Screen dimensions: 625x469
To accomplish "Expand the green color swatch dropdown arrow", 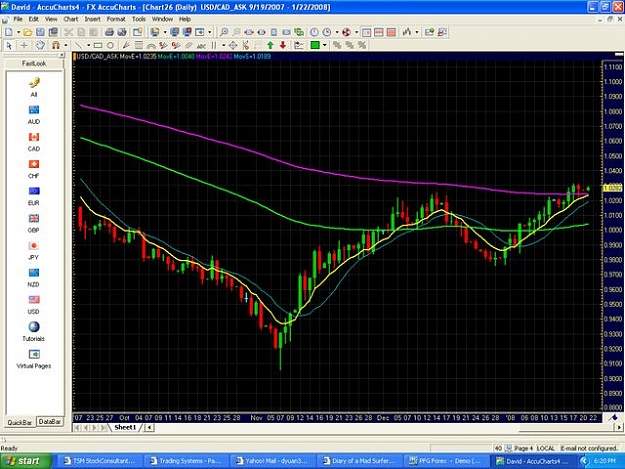I will click(x=325, y=45).
